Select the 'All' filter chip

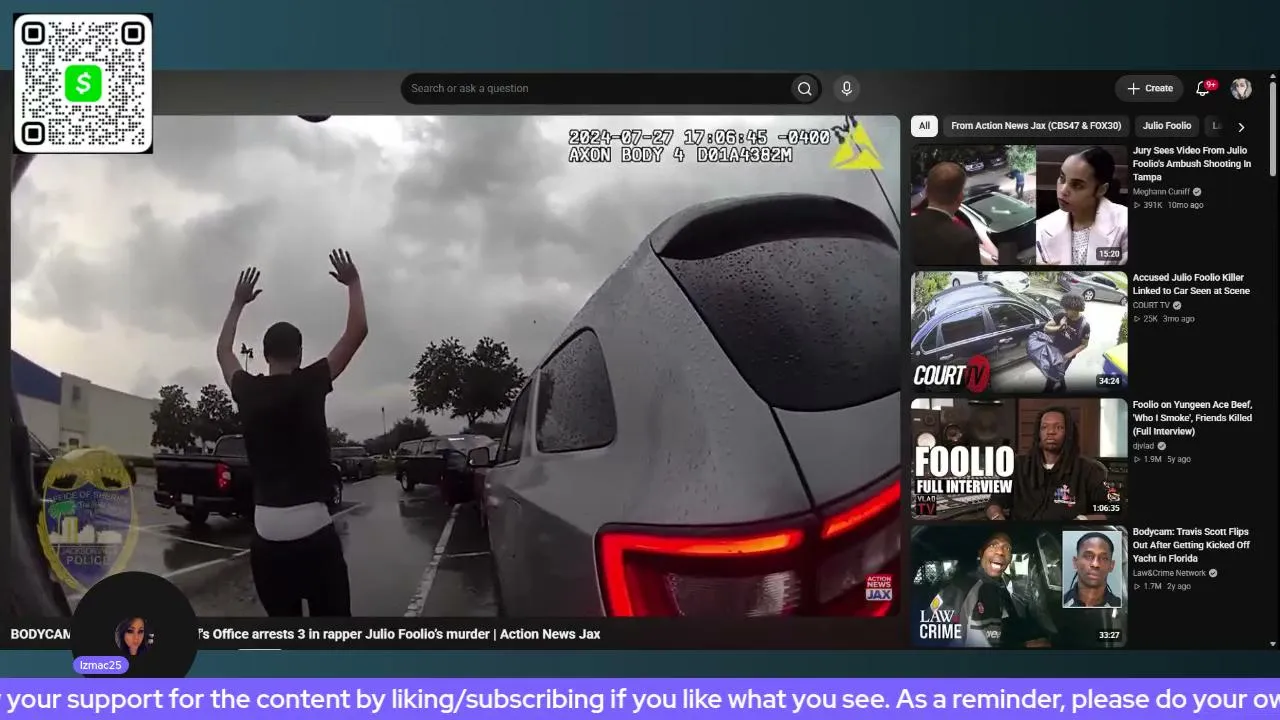point(924,126)
